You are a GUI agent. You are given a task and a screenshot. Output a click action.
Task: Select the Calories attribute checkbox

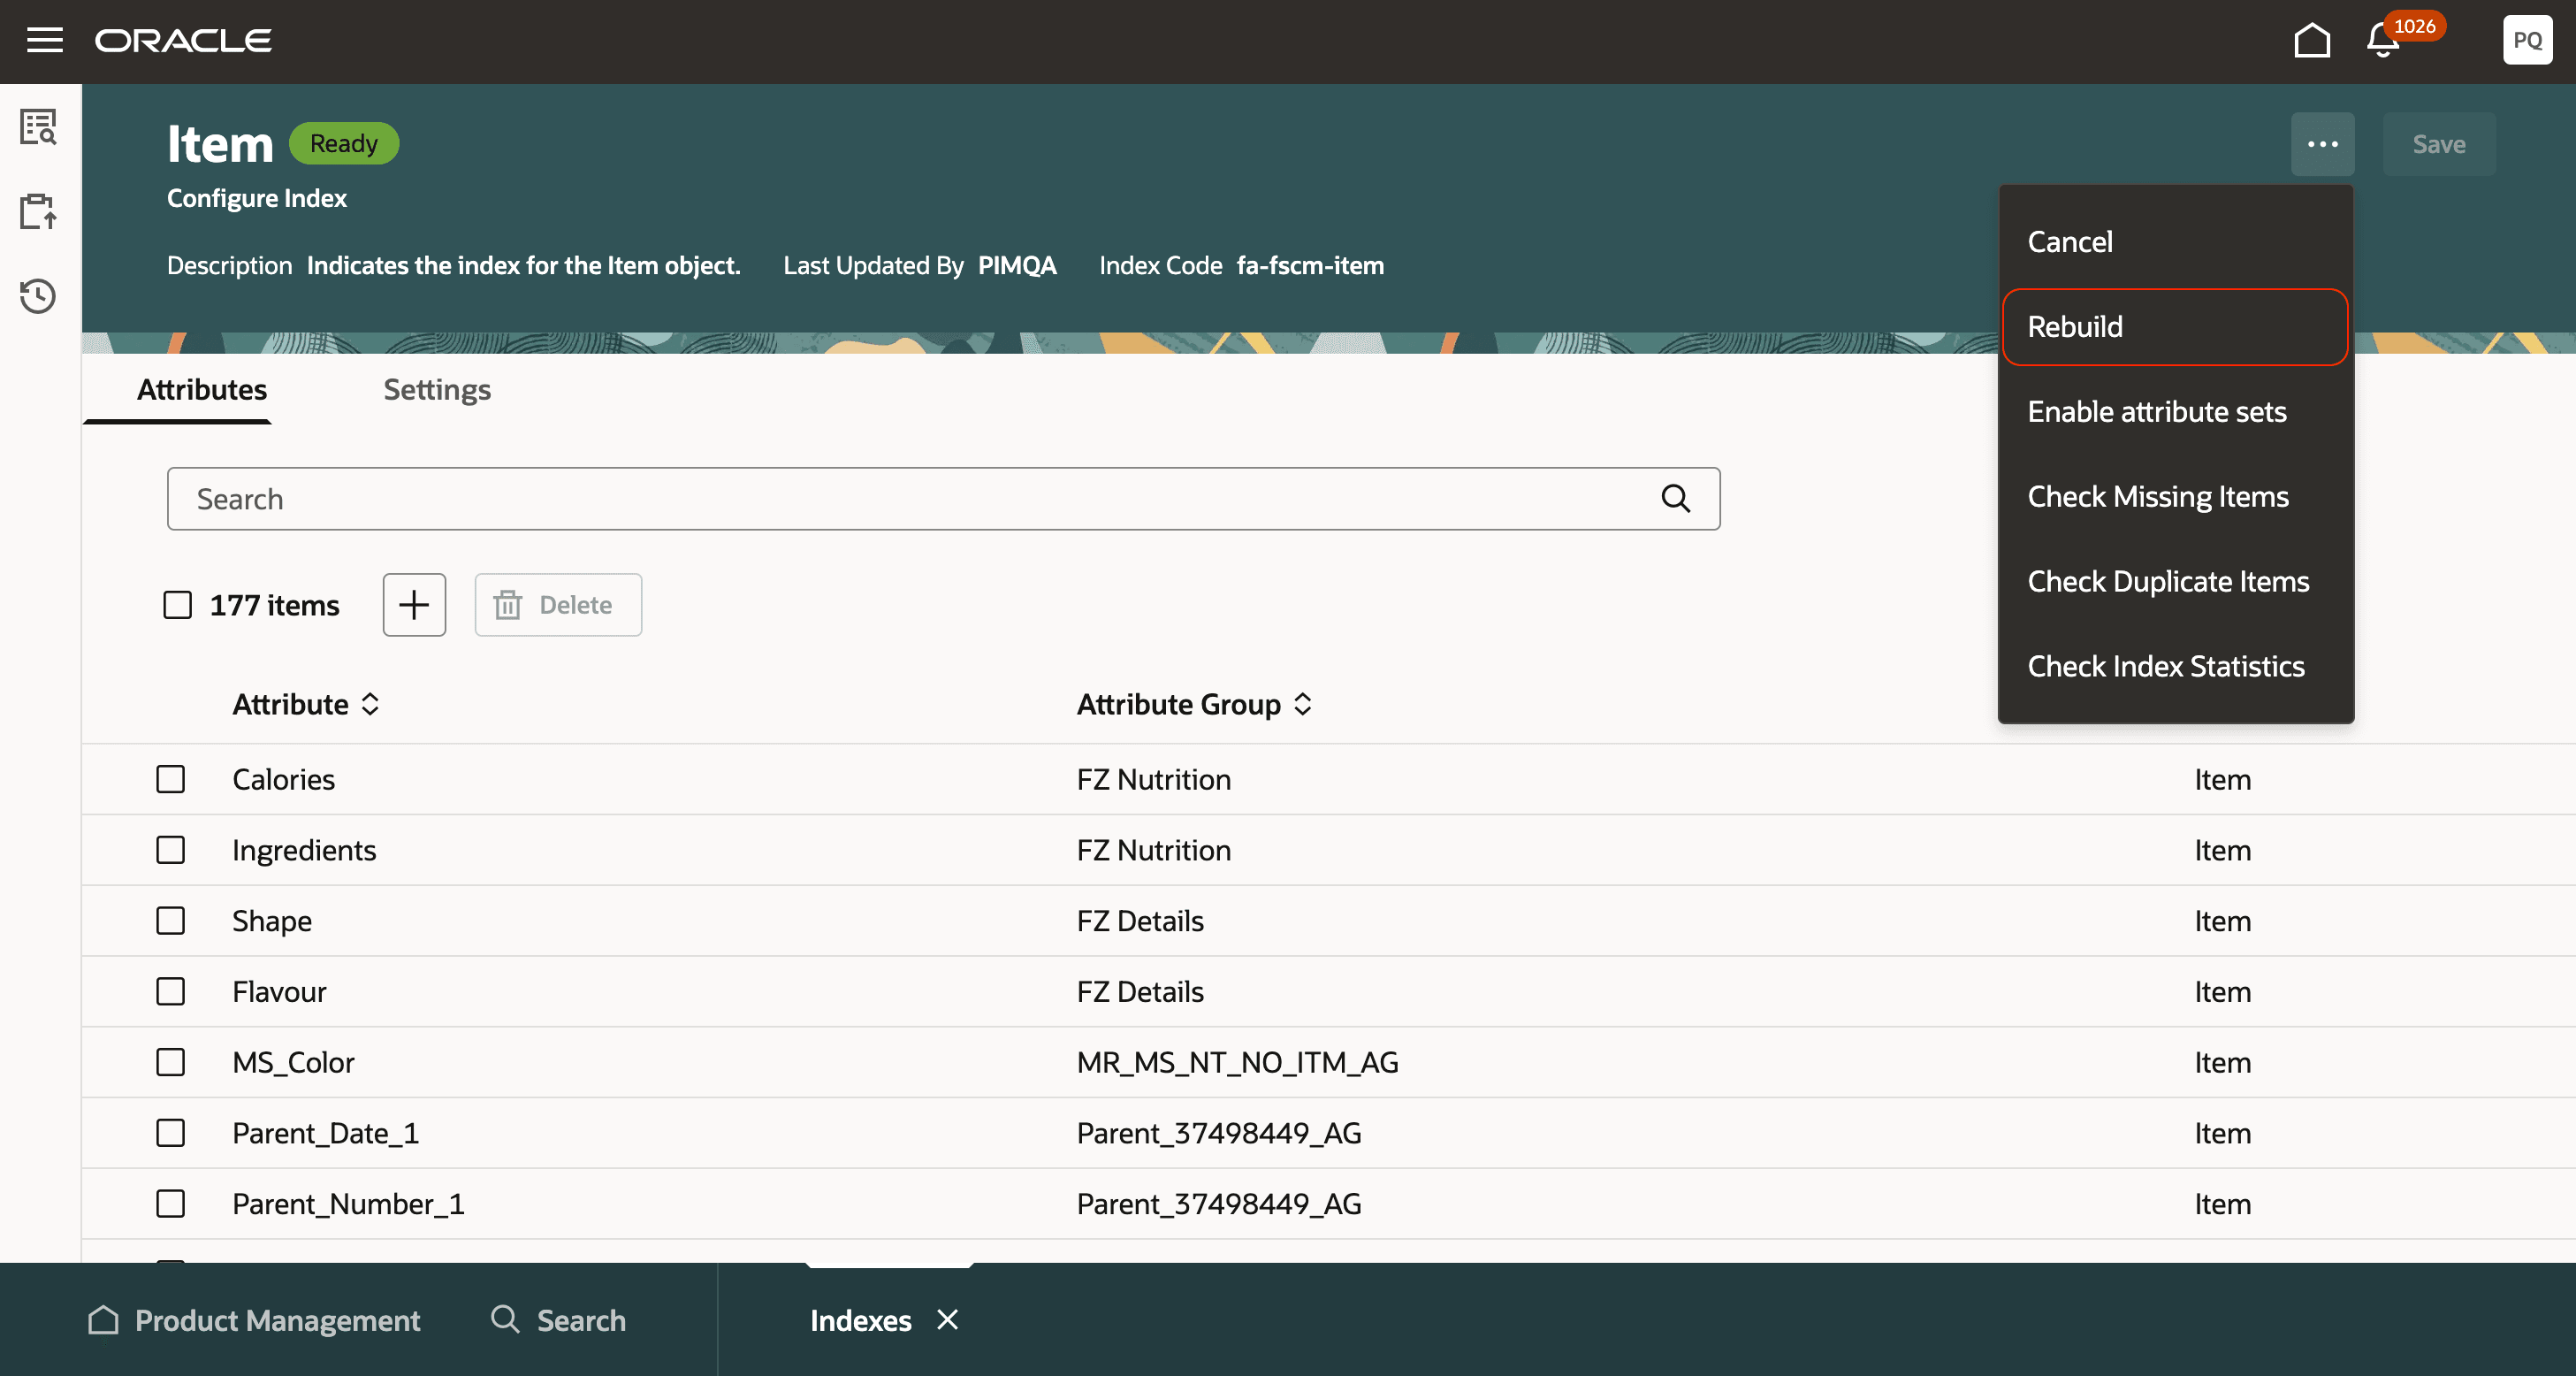click(171, 779)
